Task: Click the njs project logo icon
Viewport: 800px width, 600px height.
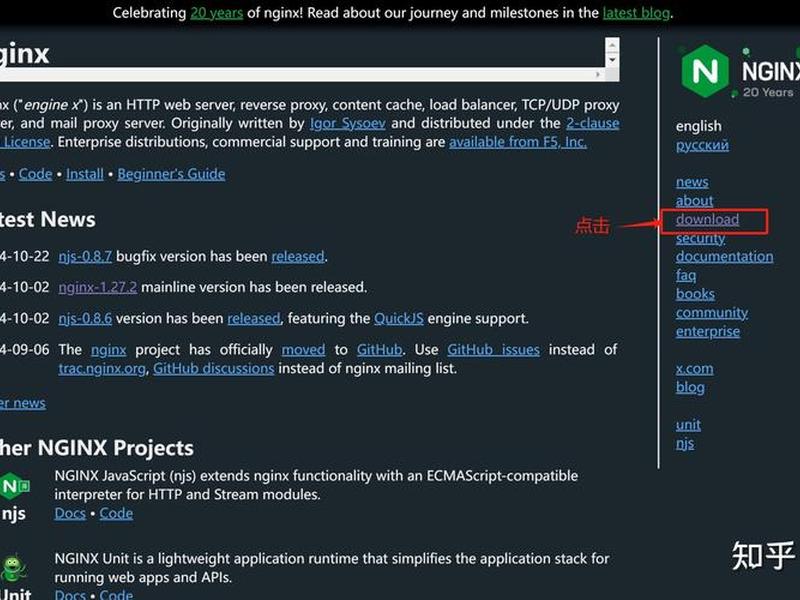Action: tap(15, 486)
